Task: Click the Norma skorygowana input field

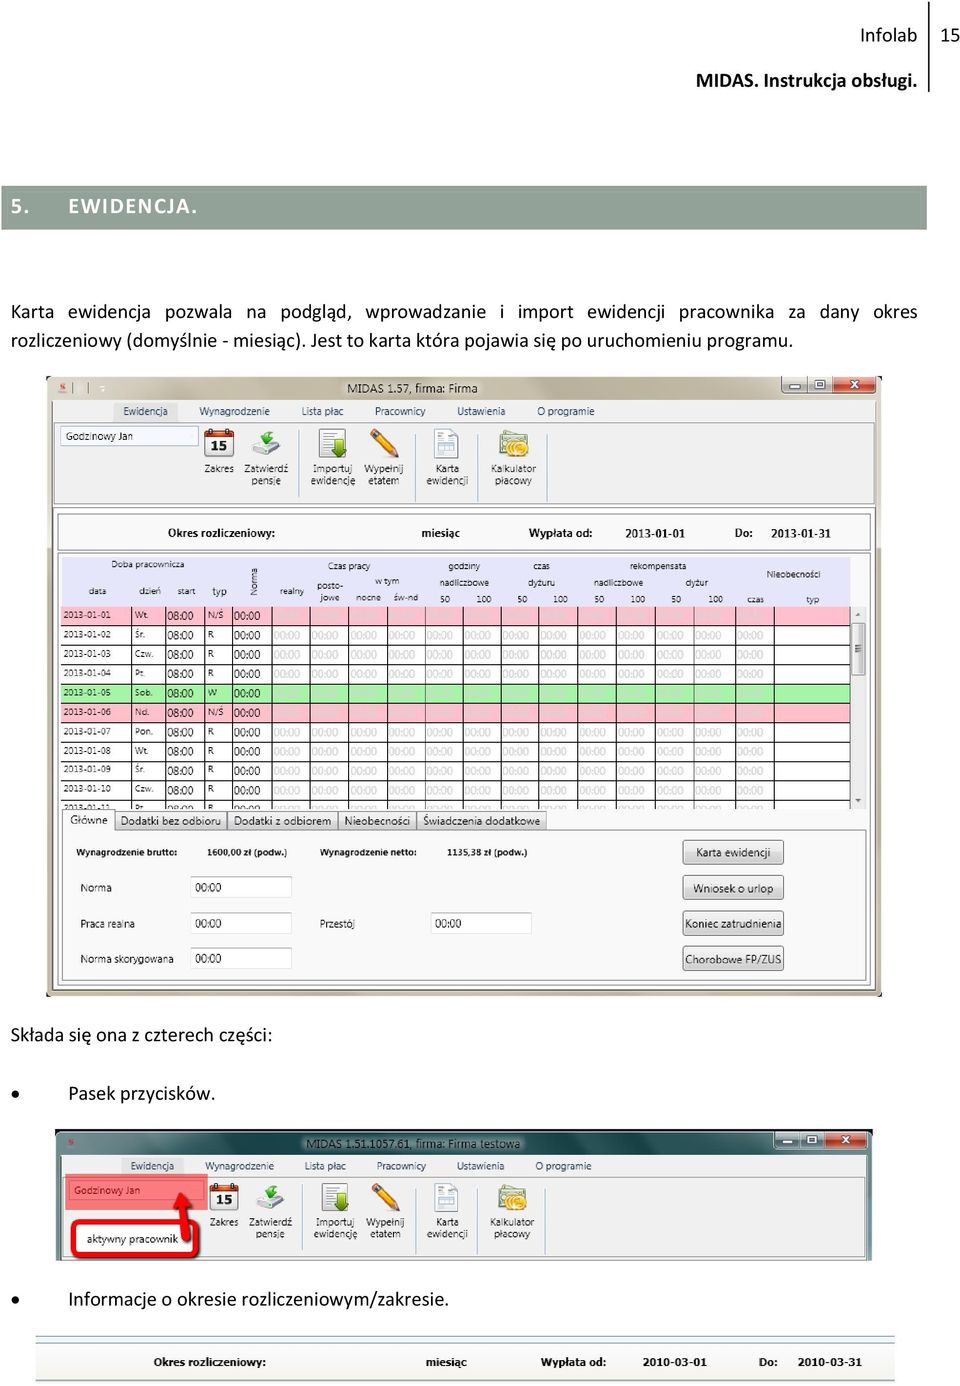Action: (x=241, y=959)
